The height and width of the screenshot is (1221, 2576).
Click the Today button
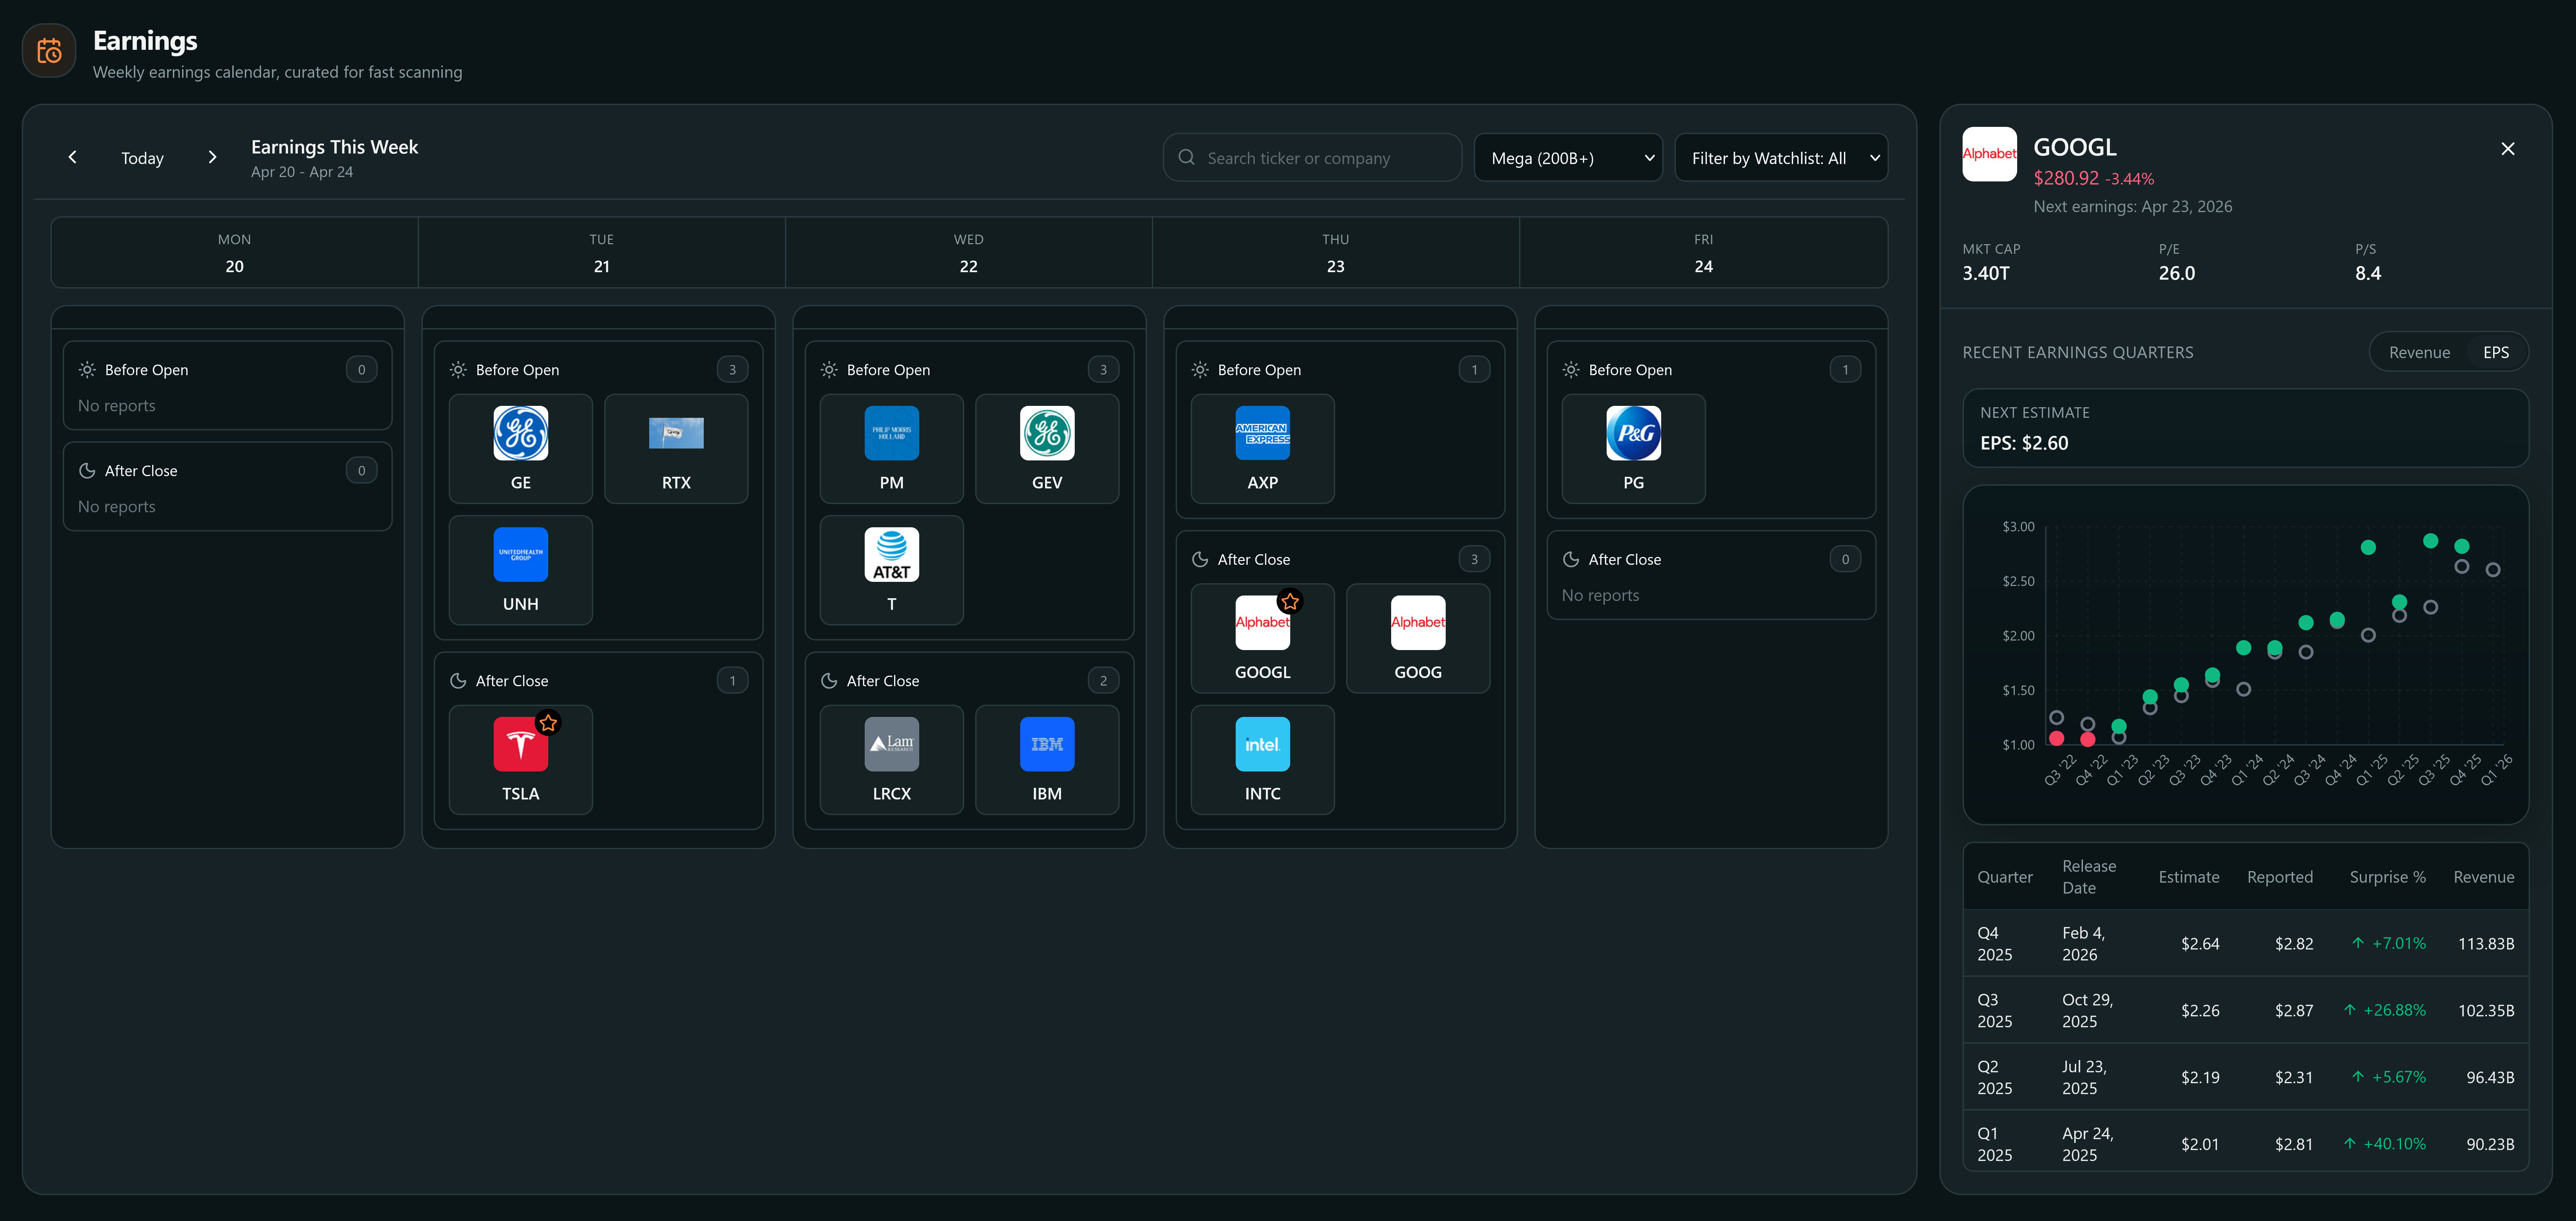click(142, 158)
